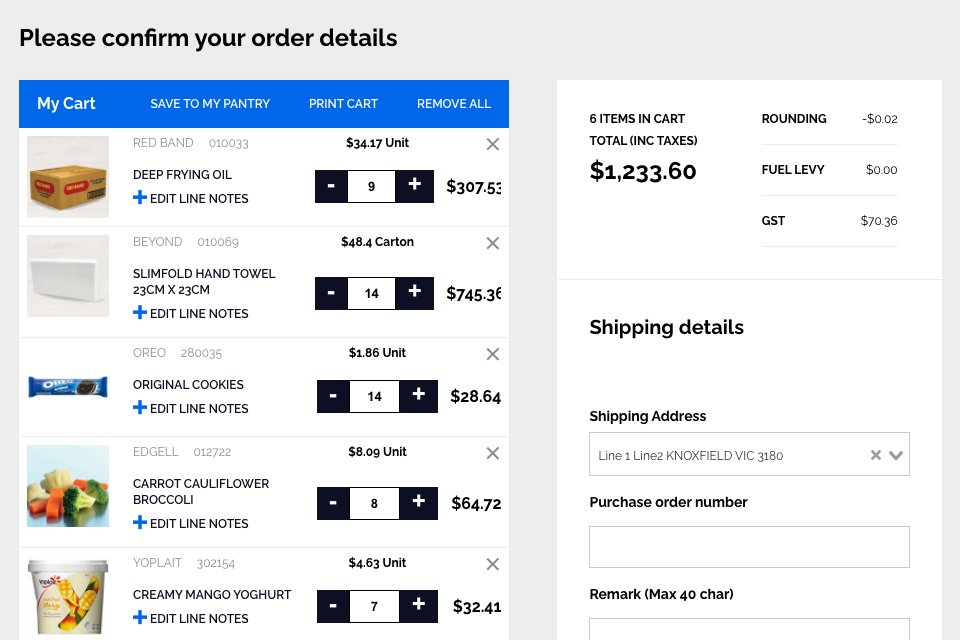Delete Original Cookies line with X icon
The width and height of the screenshot is (960, 640).
(x=492, y=354)
